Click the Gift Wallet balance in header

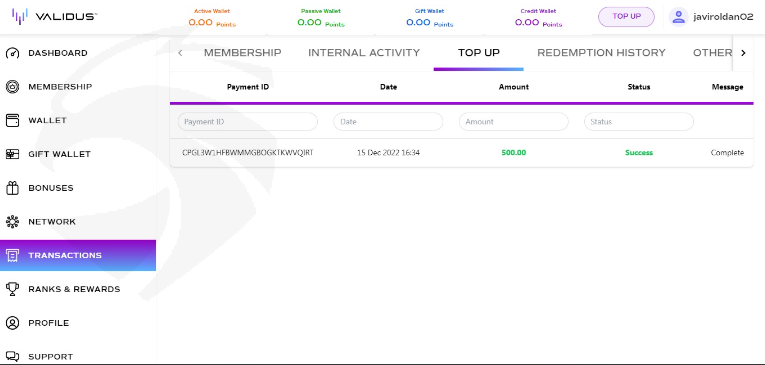pos(430,22)
